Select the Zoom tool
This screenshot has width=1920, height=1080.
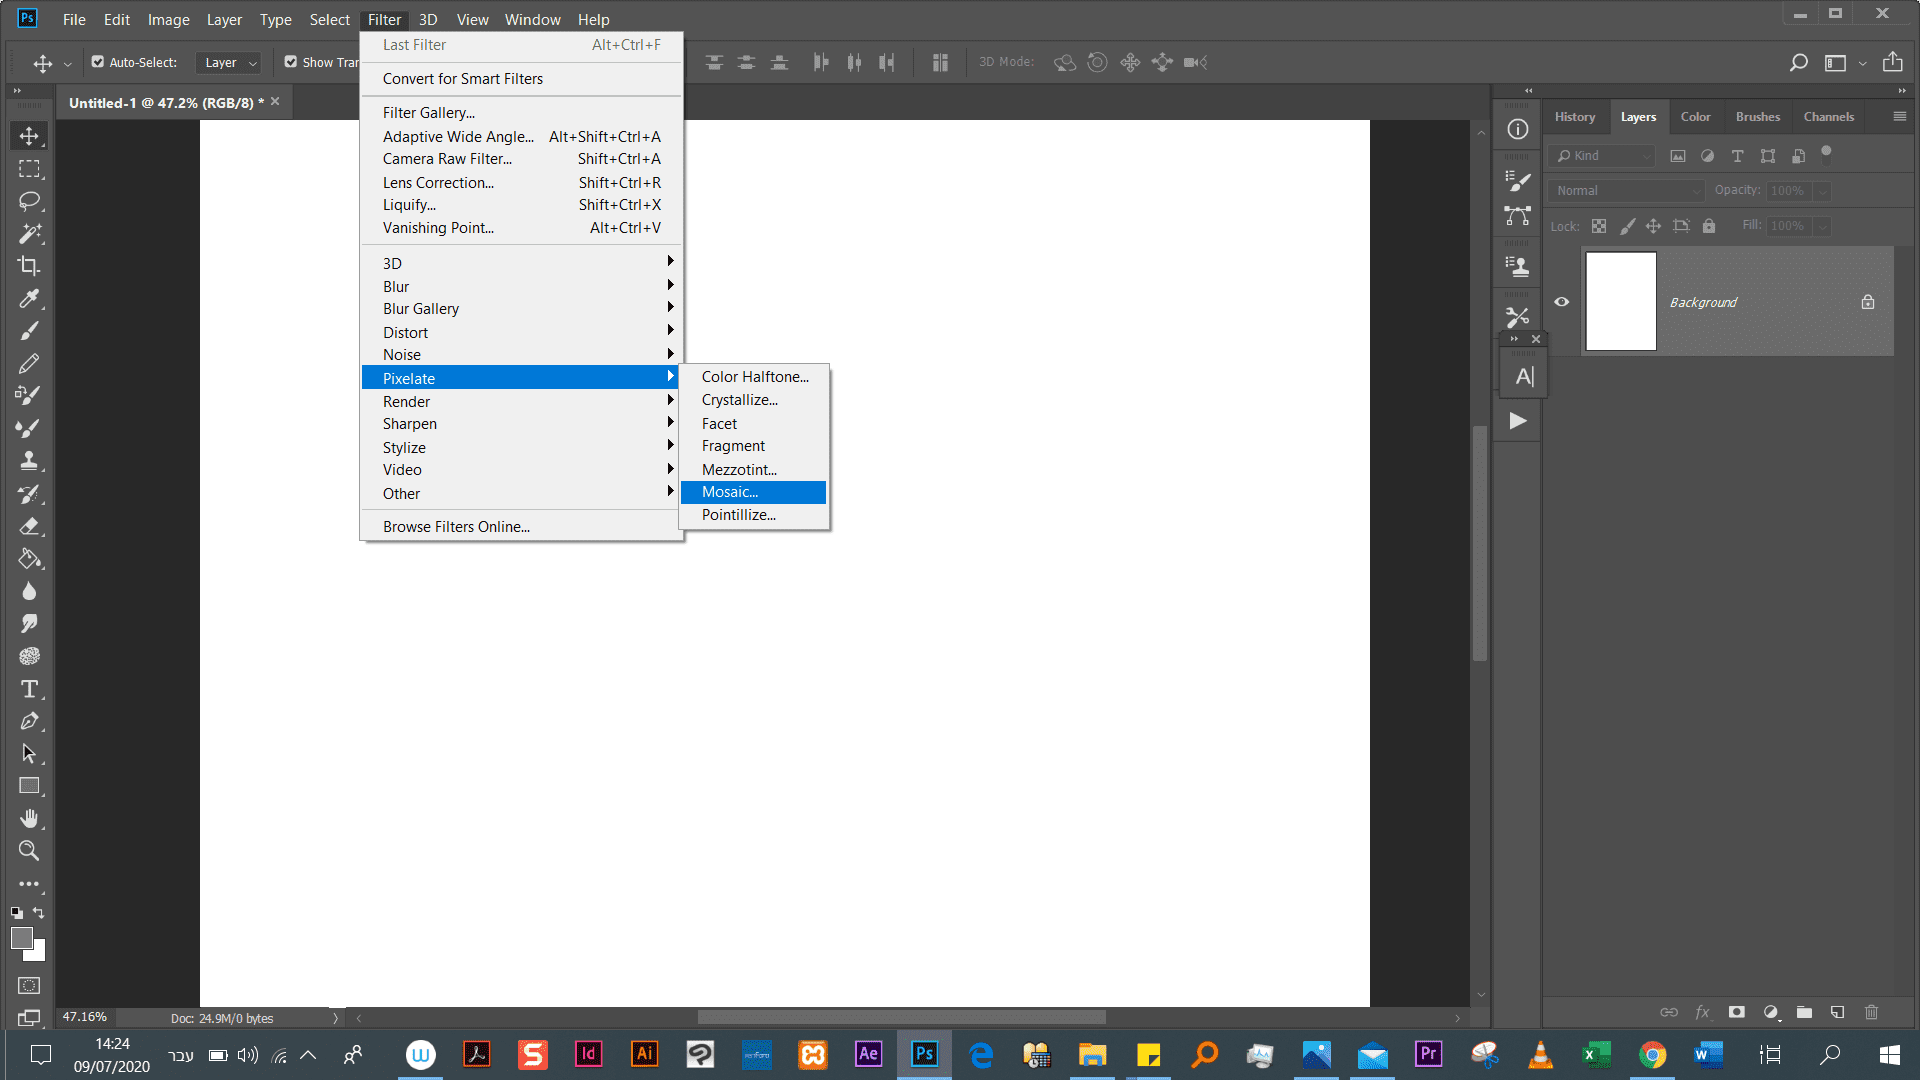pos(29,851)
